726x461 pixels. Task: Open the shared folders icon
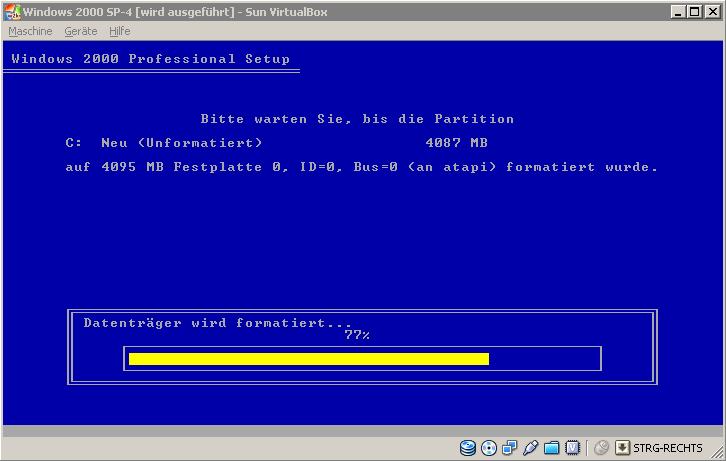551,448
